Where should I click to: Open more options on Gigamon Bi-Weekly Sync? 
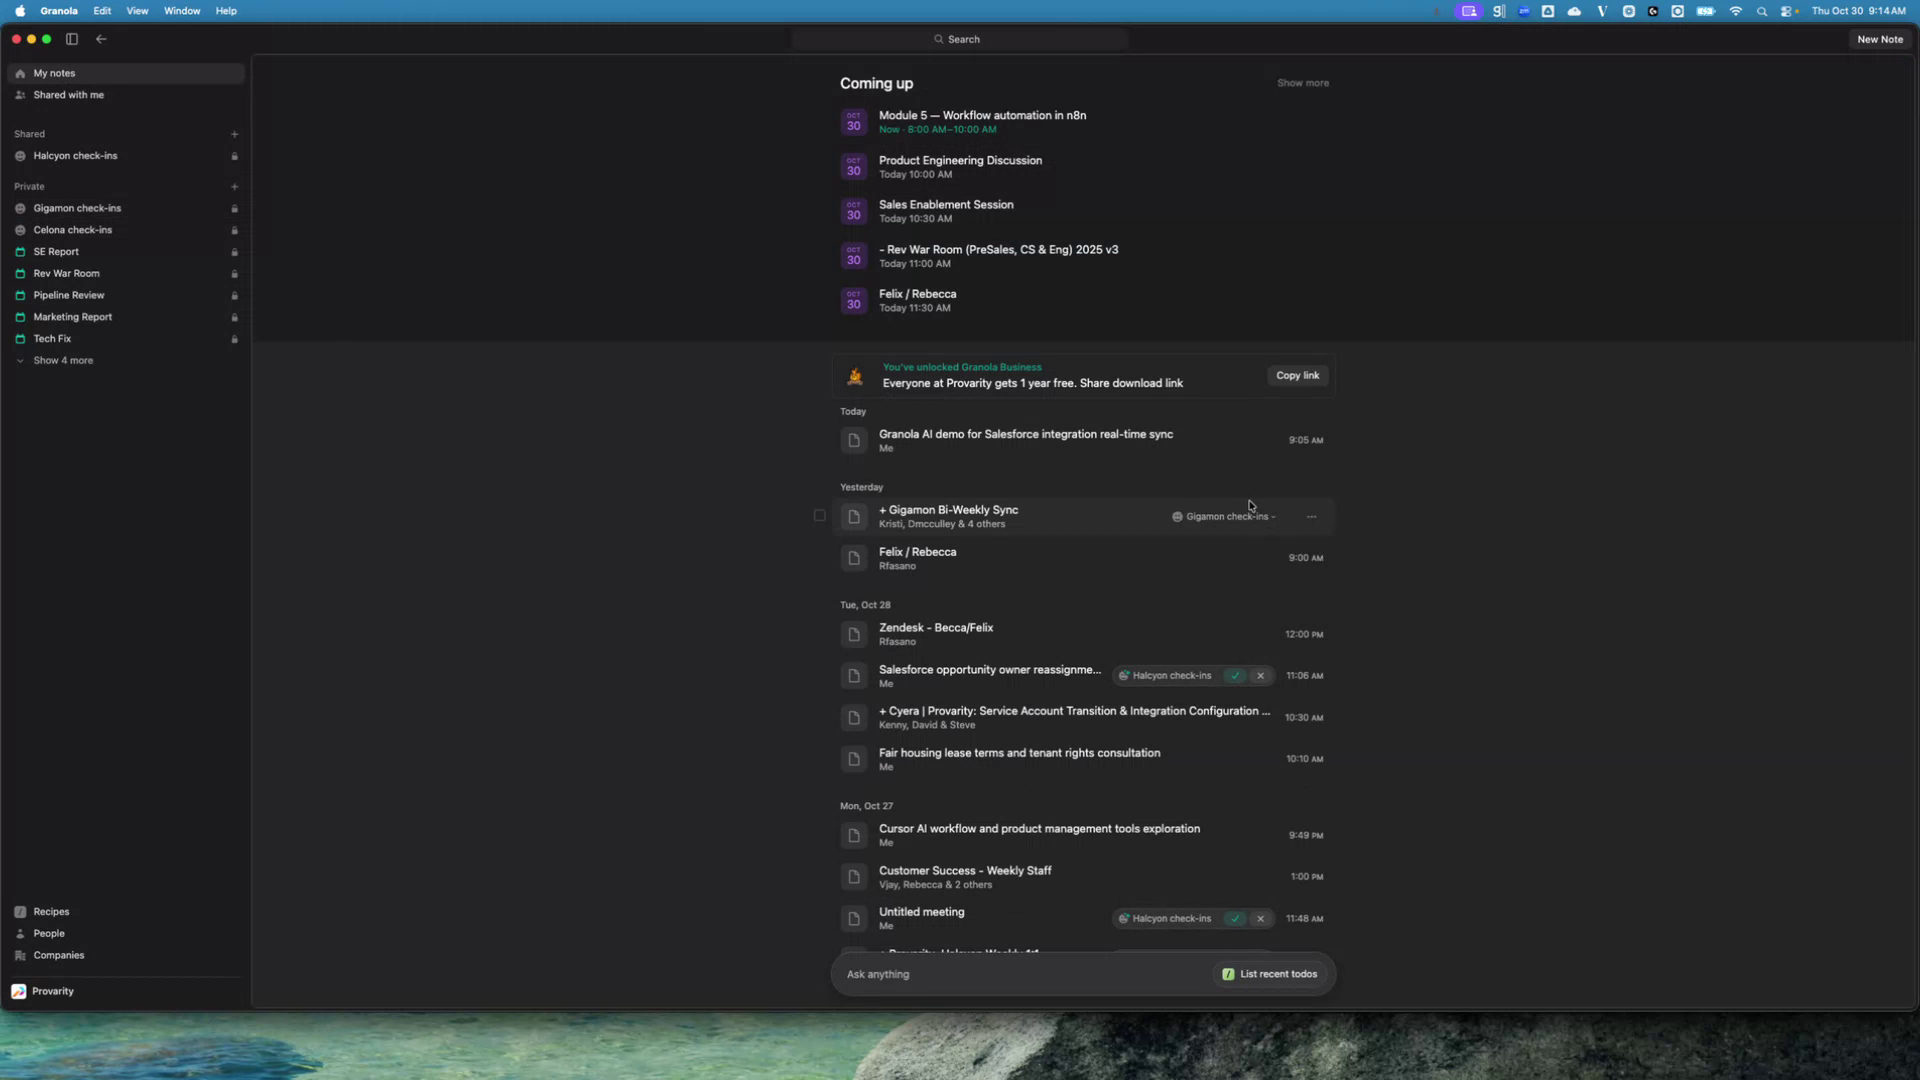pos(1311,517)
